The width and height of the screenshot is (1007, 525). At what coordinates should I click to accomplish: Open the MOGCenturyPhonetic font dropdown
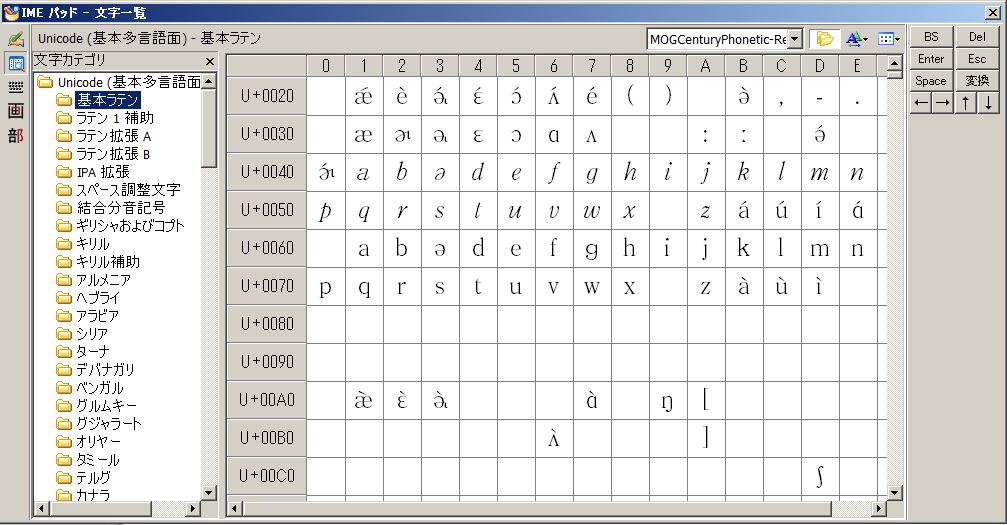coord(795,39)
